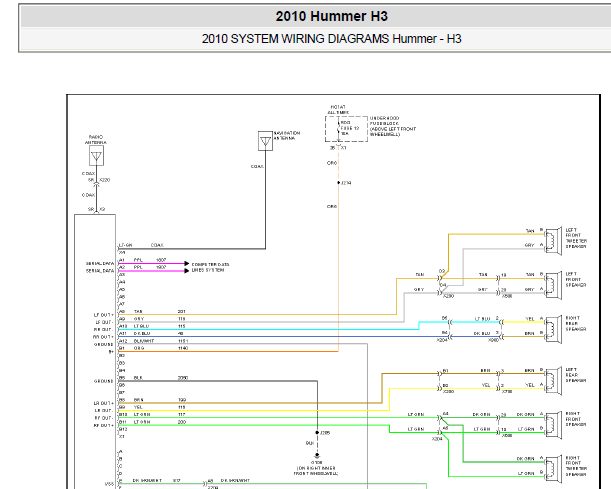Click the 'ON RIGHT INNER FRONT WHEELWELL' note
Screen dimensions: 611x489
click(316, 471)
